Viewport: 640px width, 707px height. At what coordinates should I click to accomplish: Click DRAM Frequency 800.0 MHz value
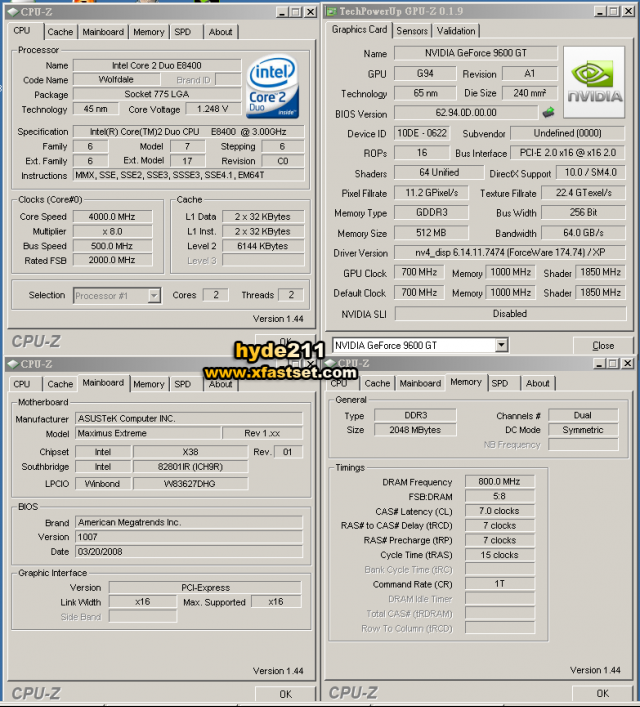pyautogui.click(x=499, y=482)
